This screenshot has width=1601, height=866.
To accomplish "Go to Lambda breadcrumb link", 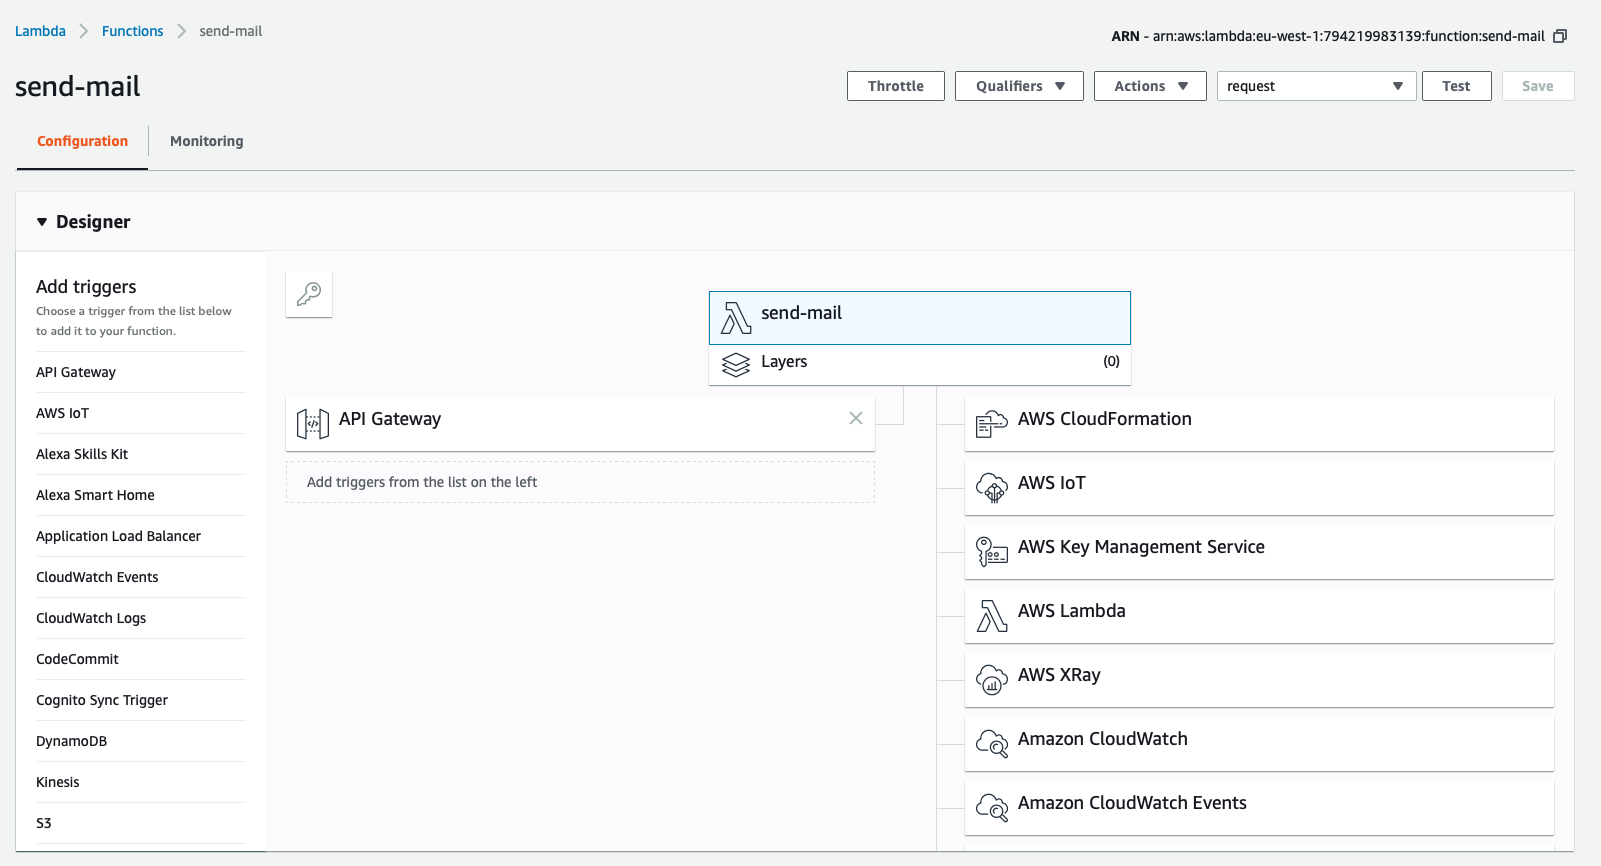I will coord(40,31).
